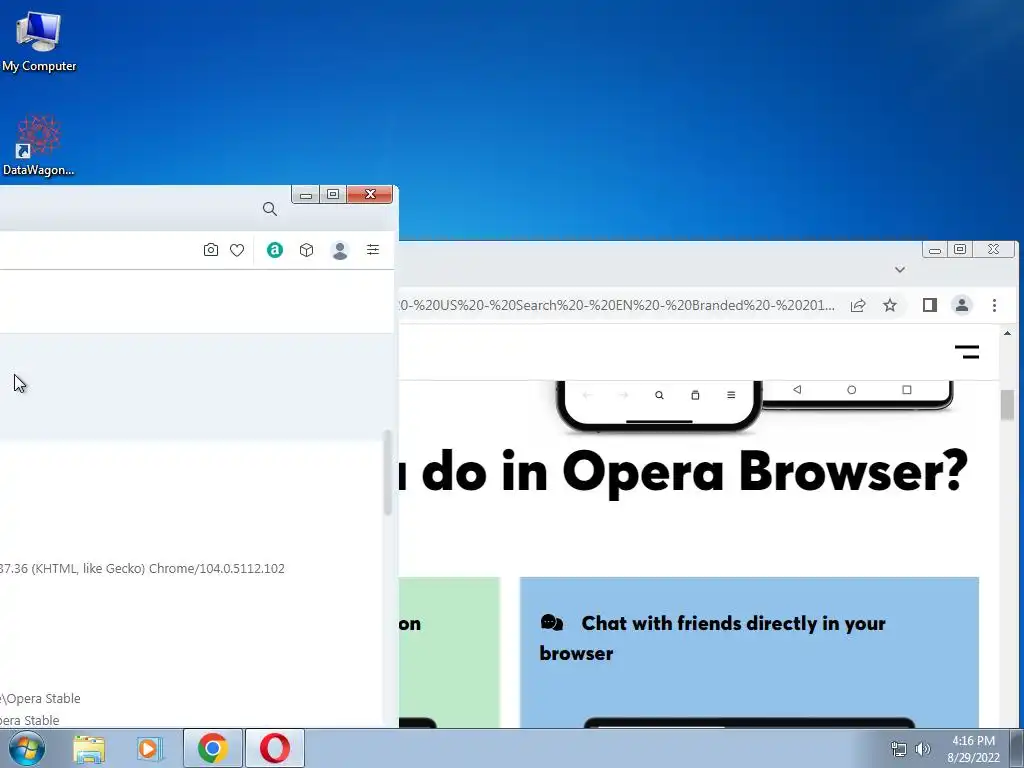Screen dimensions: 1024x768
Task: Click Chrome URL address bar text
Action: (x=616, y=305)
